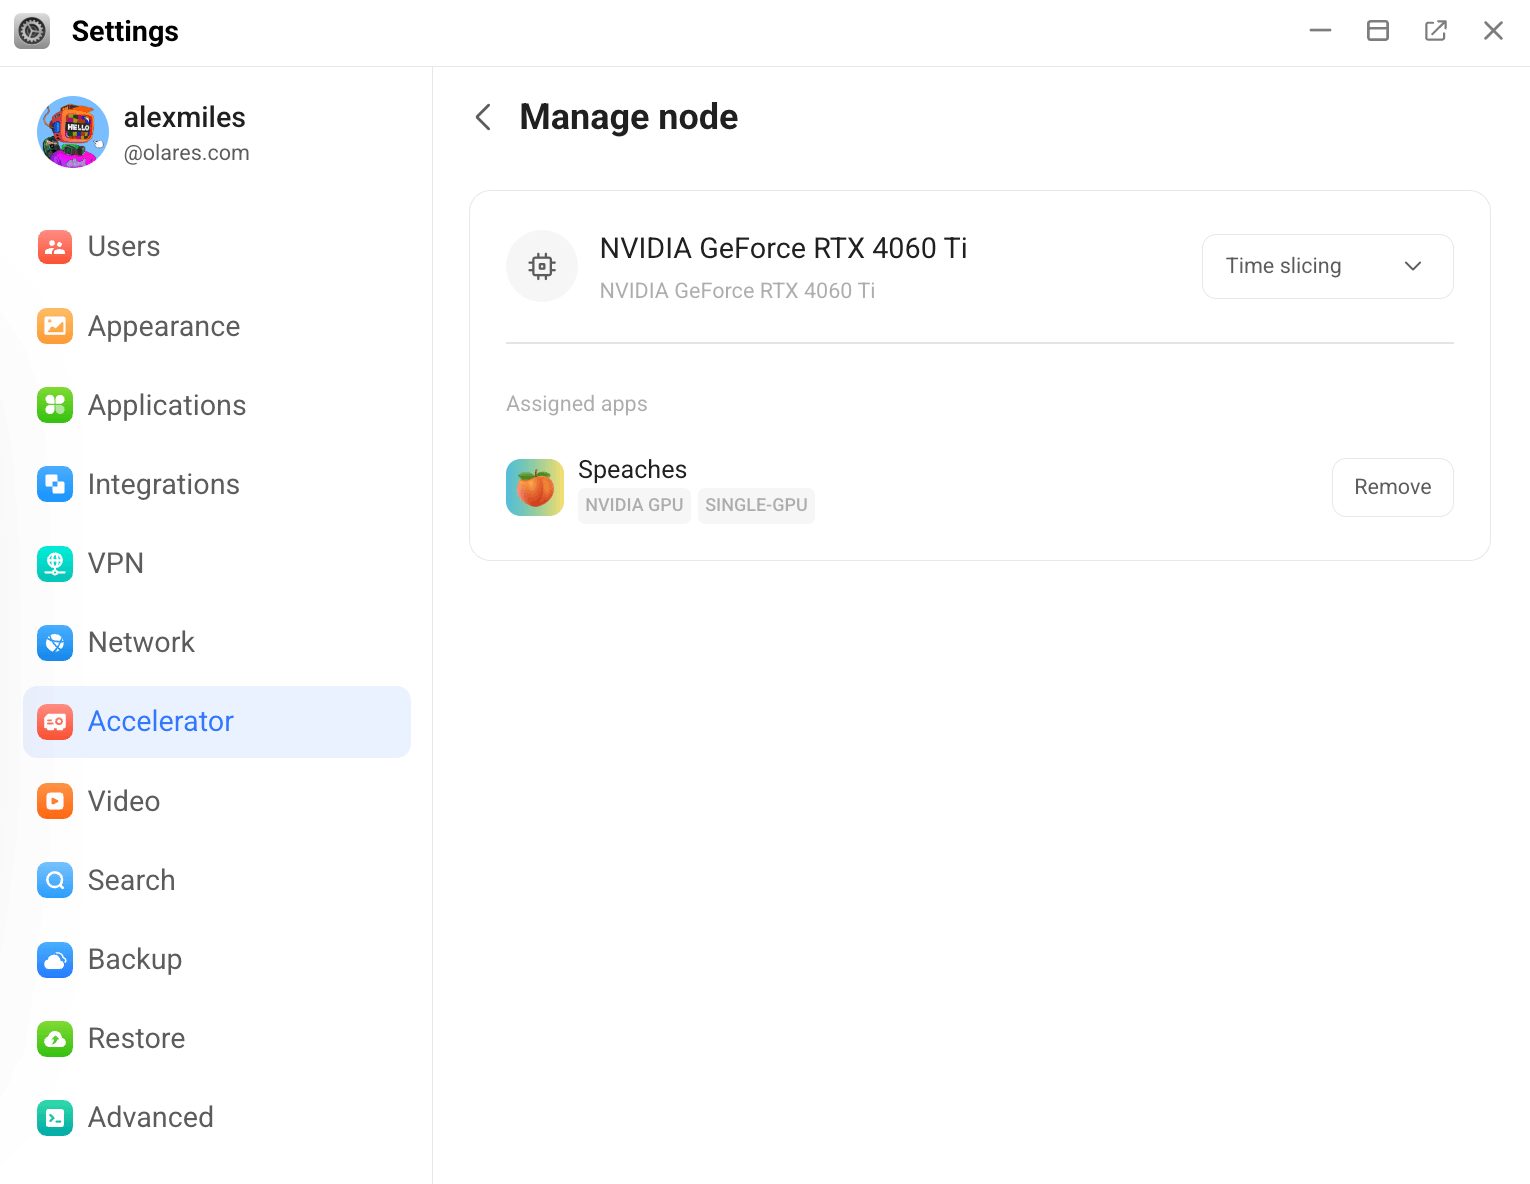Image resolution: width=1530 pixels, height=1184 pixels.
Task: Go back using the Manage node arrow
Action: click(x=484, y=117)
